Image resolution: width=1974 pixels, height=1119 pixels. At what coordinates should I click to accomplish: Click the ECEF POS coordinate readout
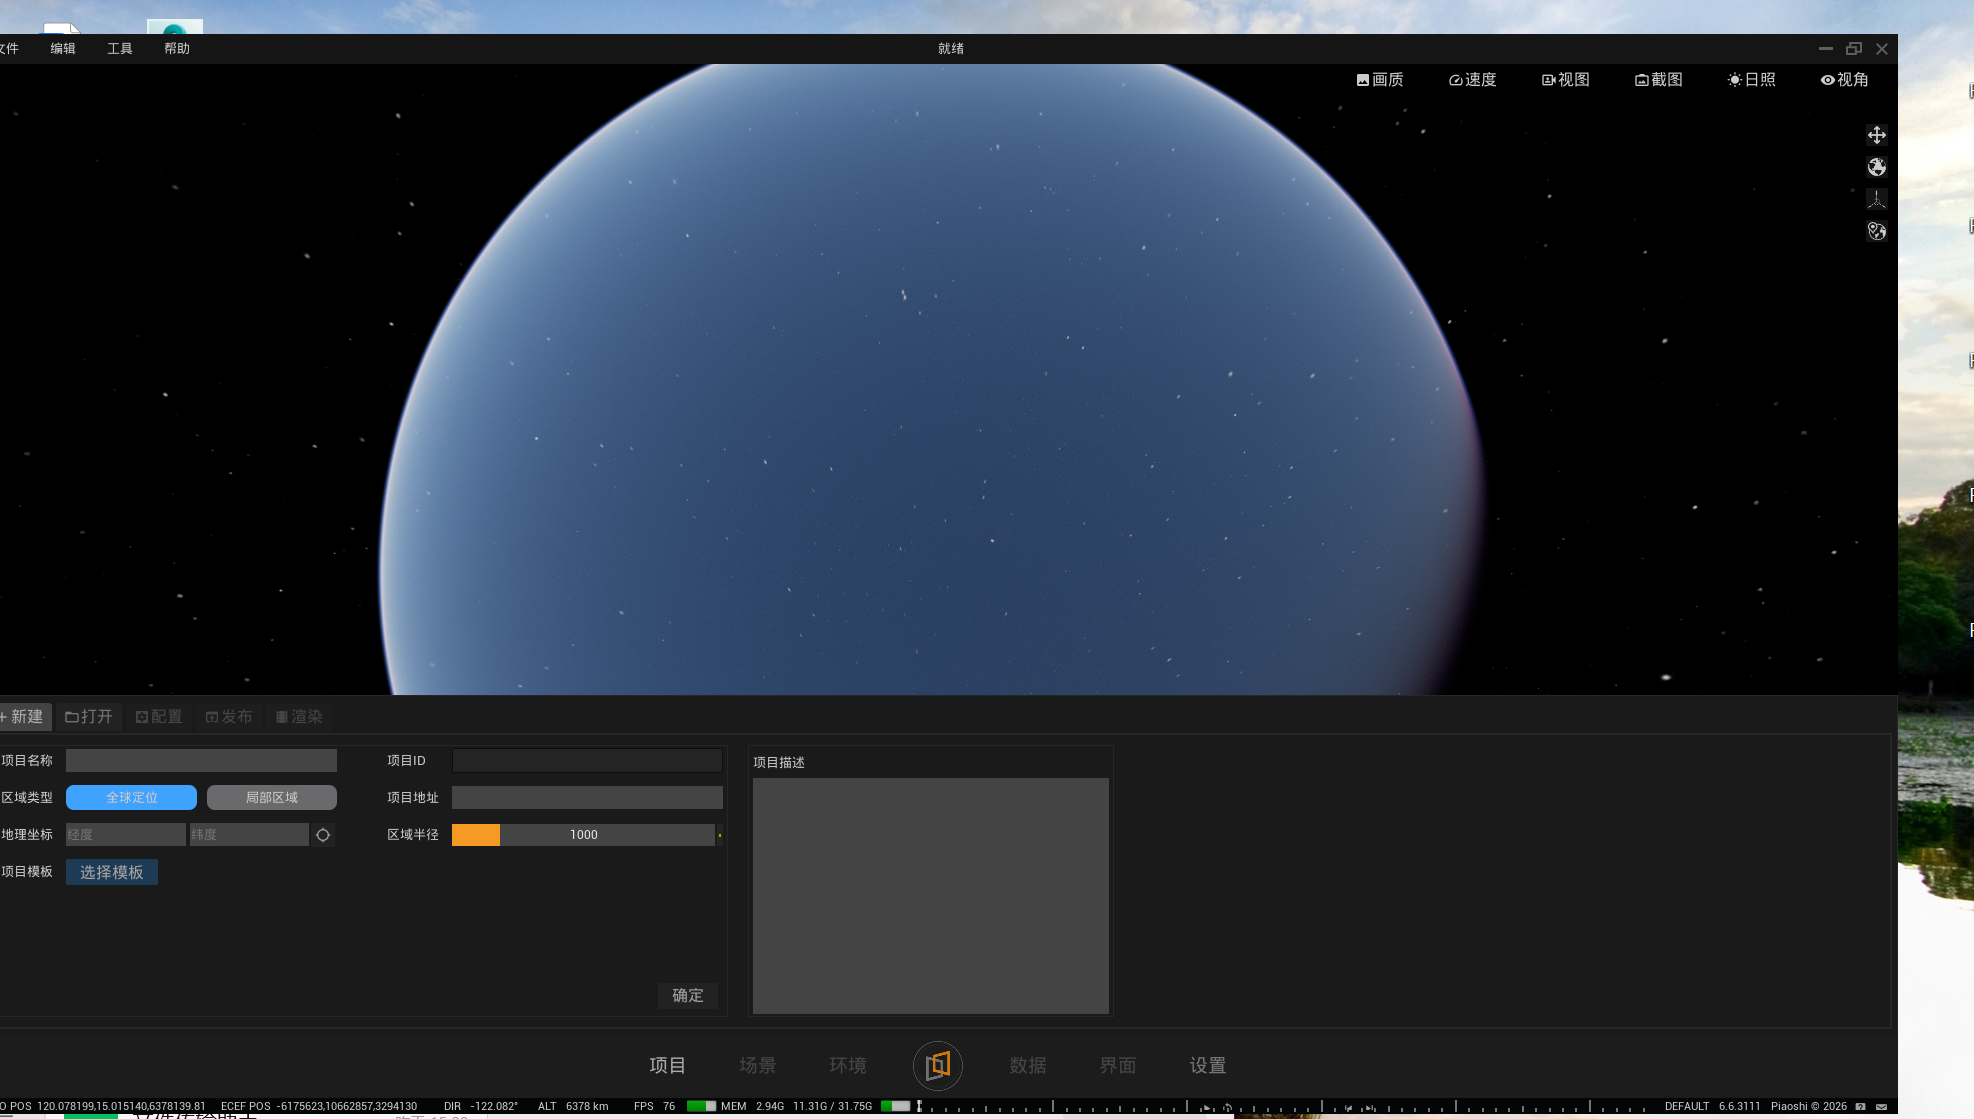pos(319,1107)
